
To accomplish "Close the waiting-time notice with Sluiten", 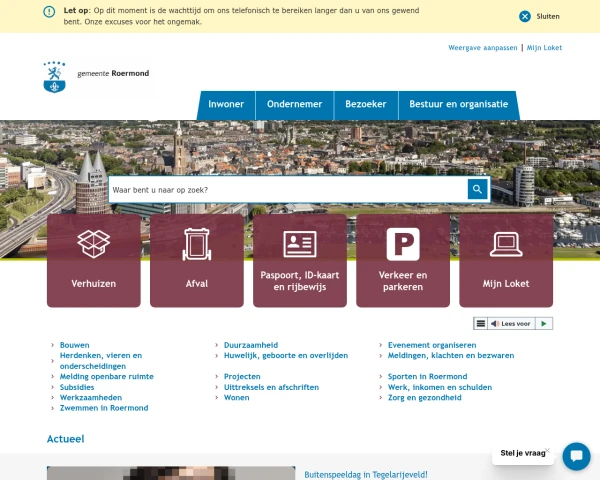I will pyautogui.click(x=539, y=16).
